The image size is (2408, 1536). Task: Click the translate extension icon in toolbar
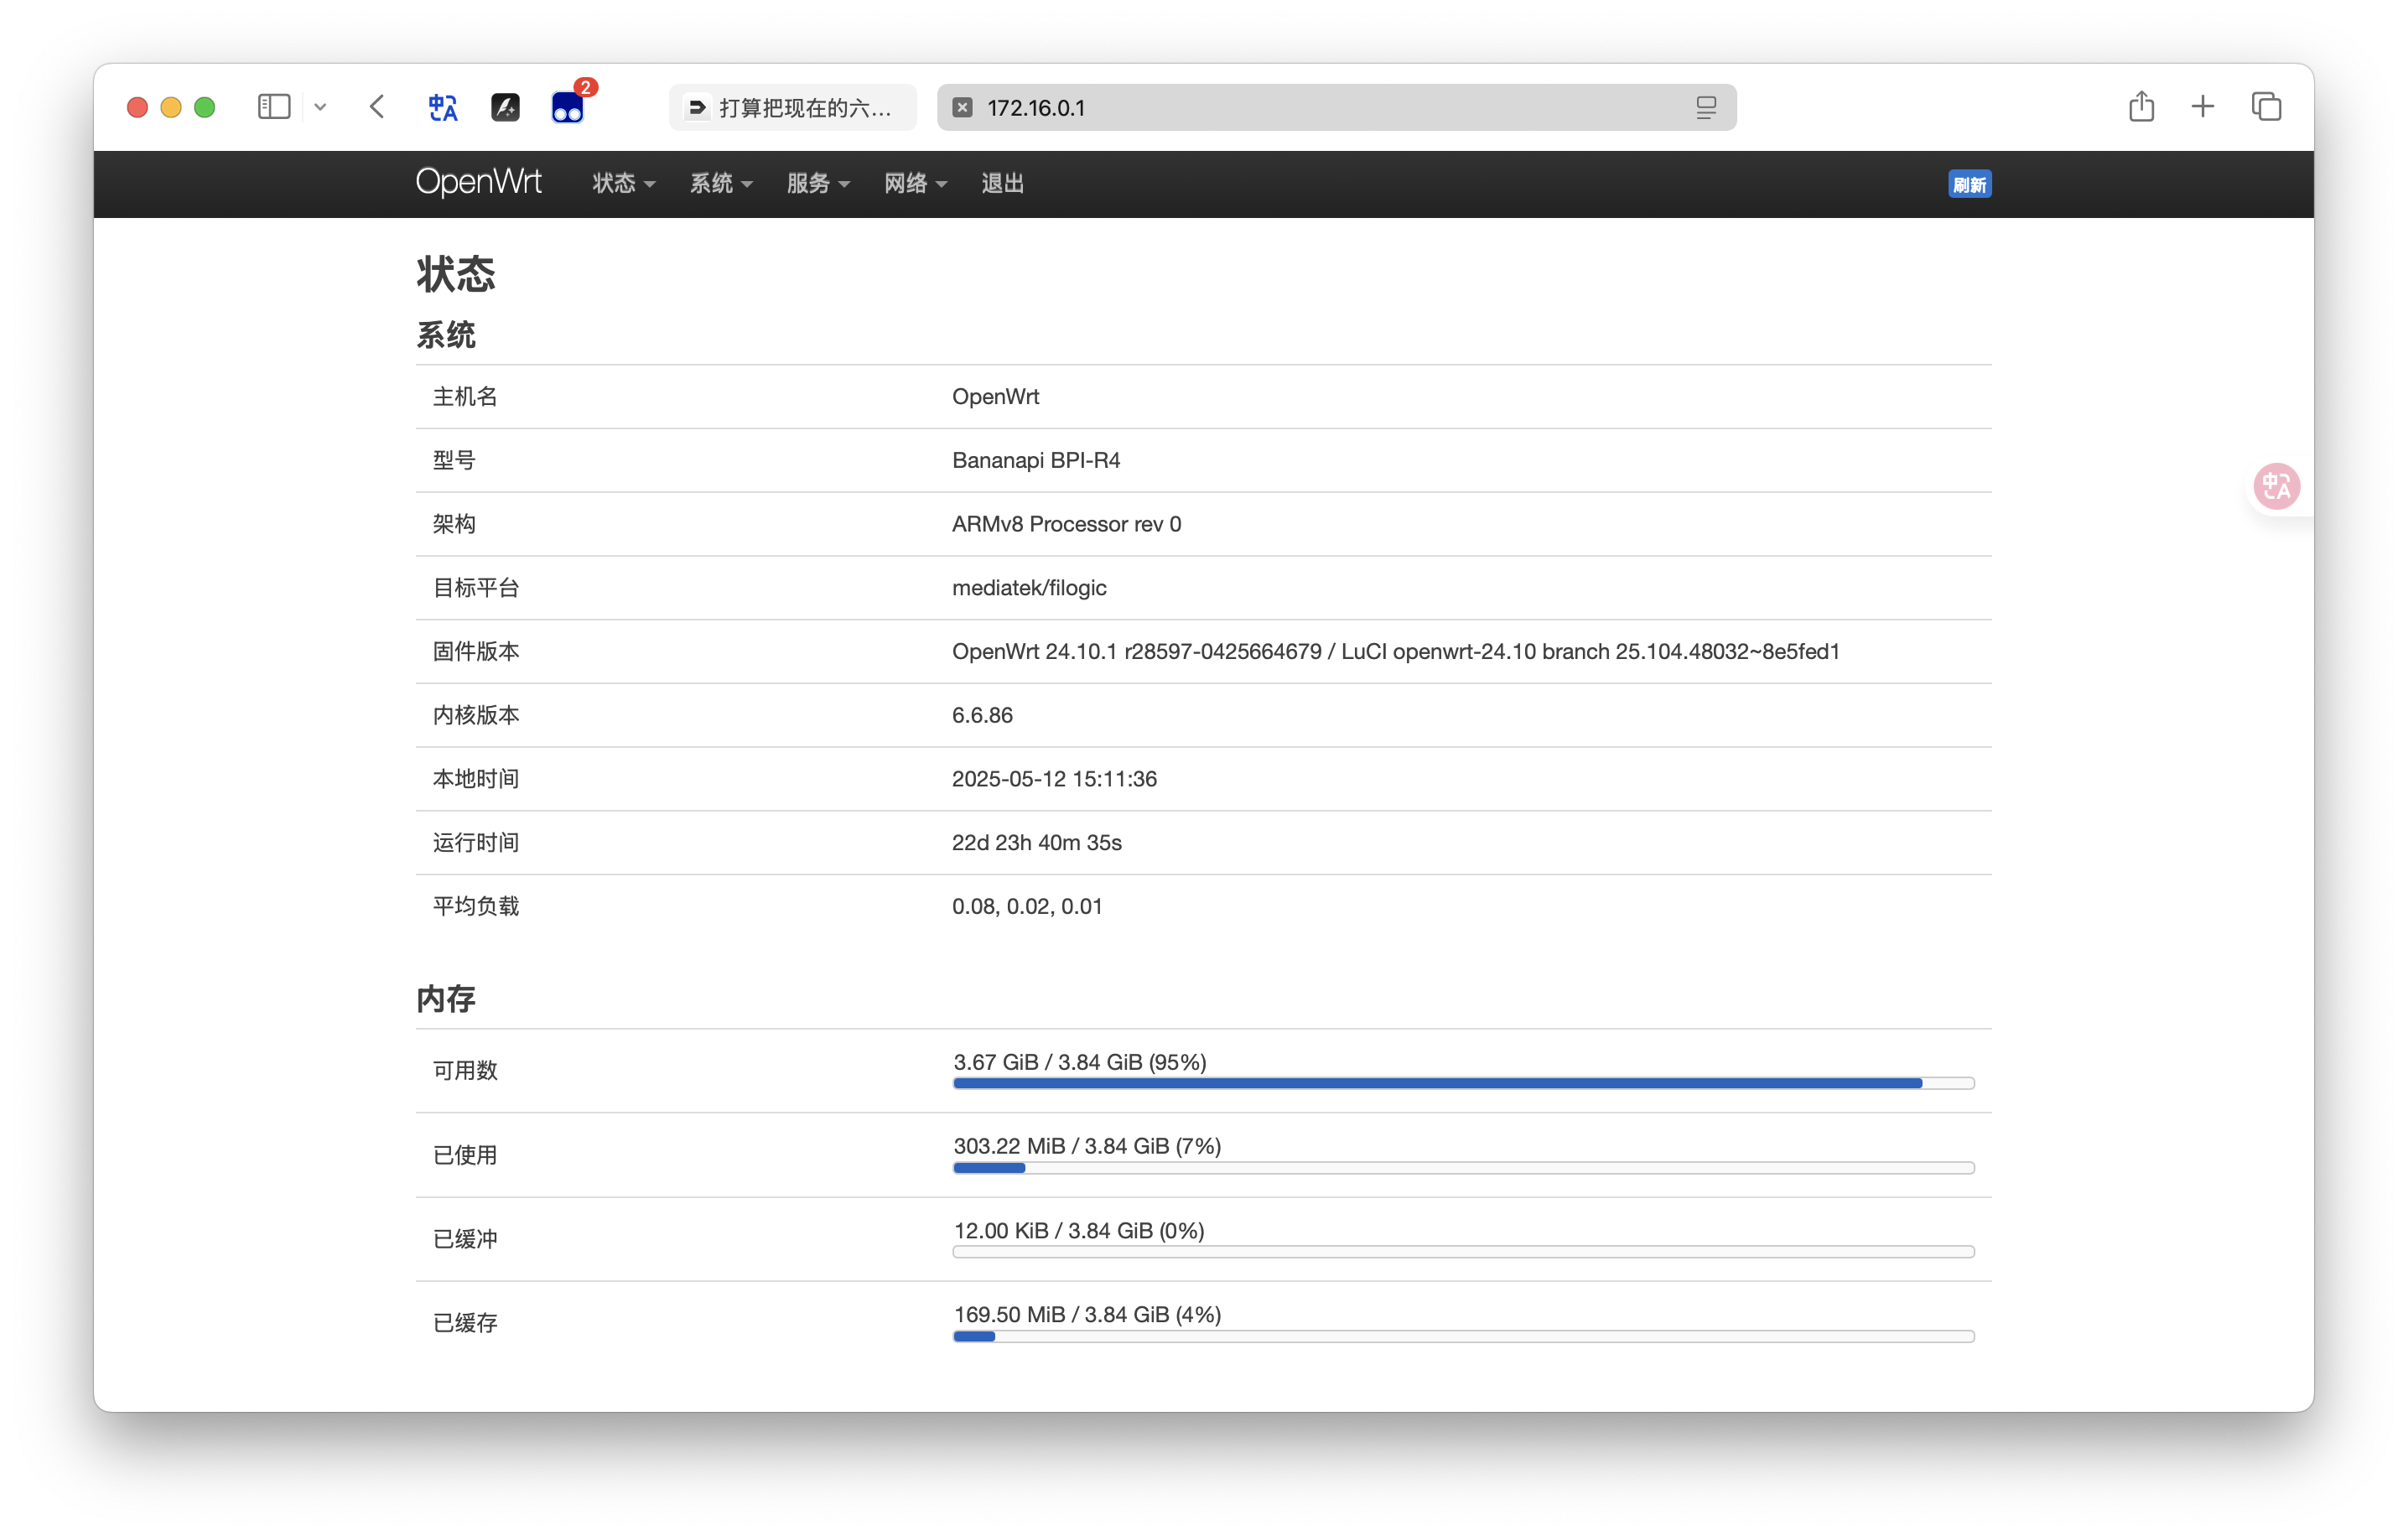pos(443,107)
